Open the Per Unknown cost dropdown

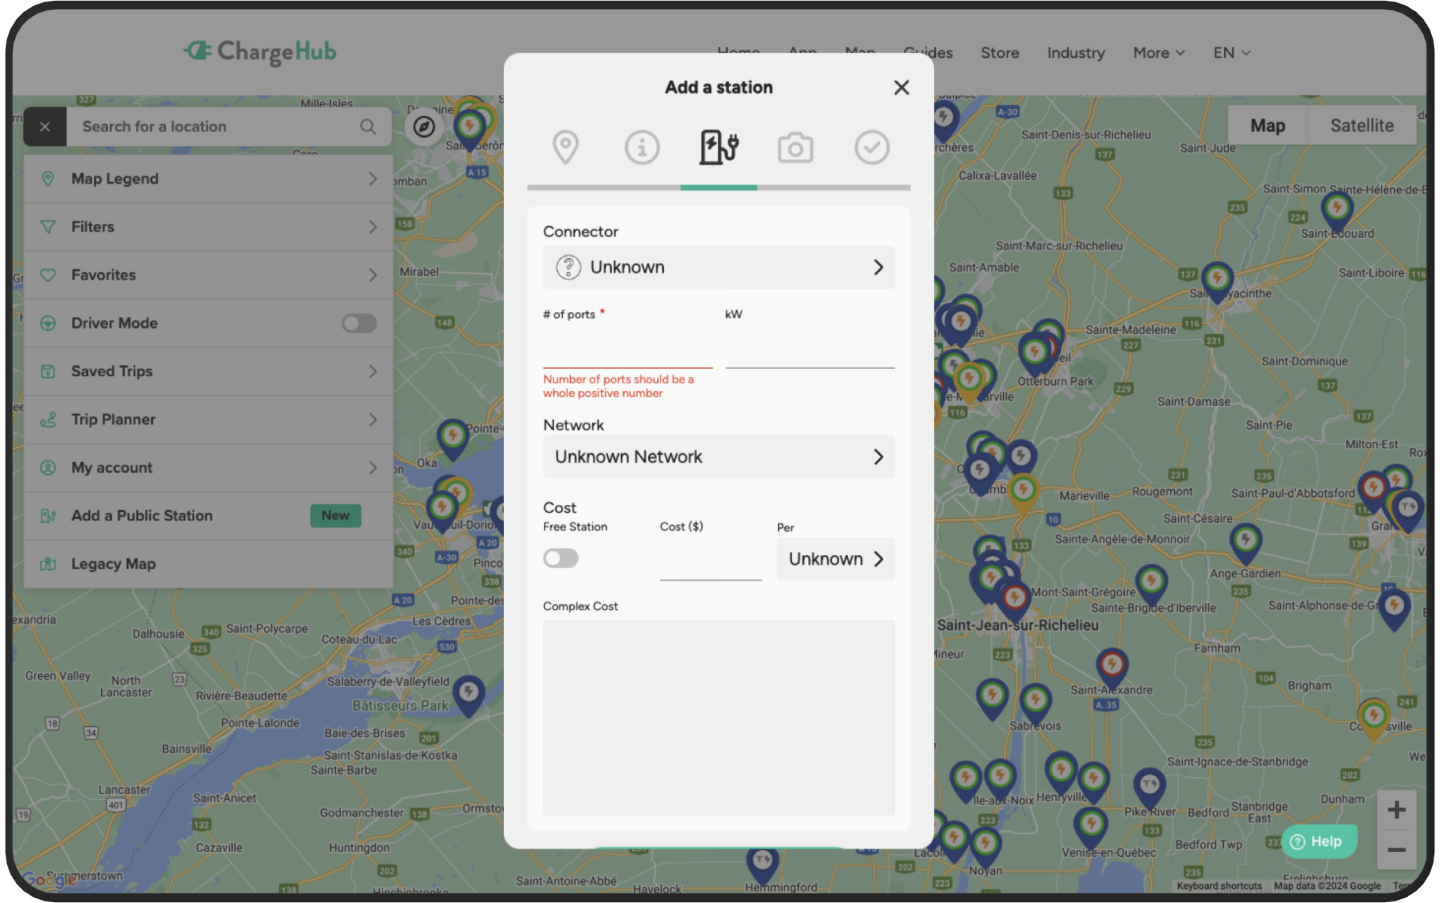835,559
